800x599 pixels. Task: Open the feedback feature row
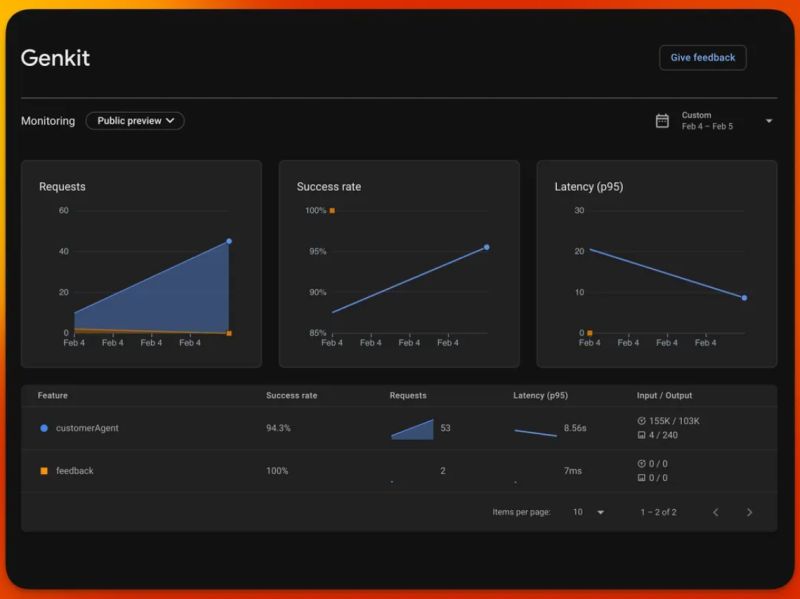pyautogui.click(x=399, y=471)
